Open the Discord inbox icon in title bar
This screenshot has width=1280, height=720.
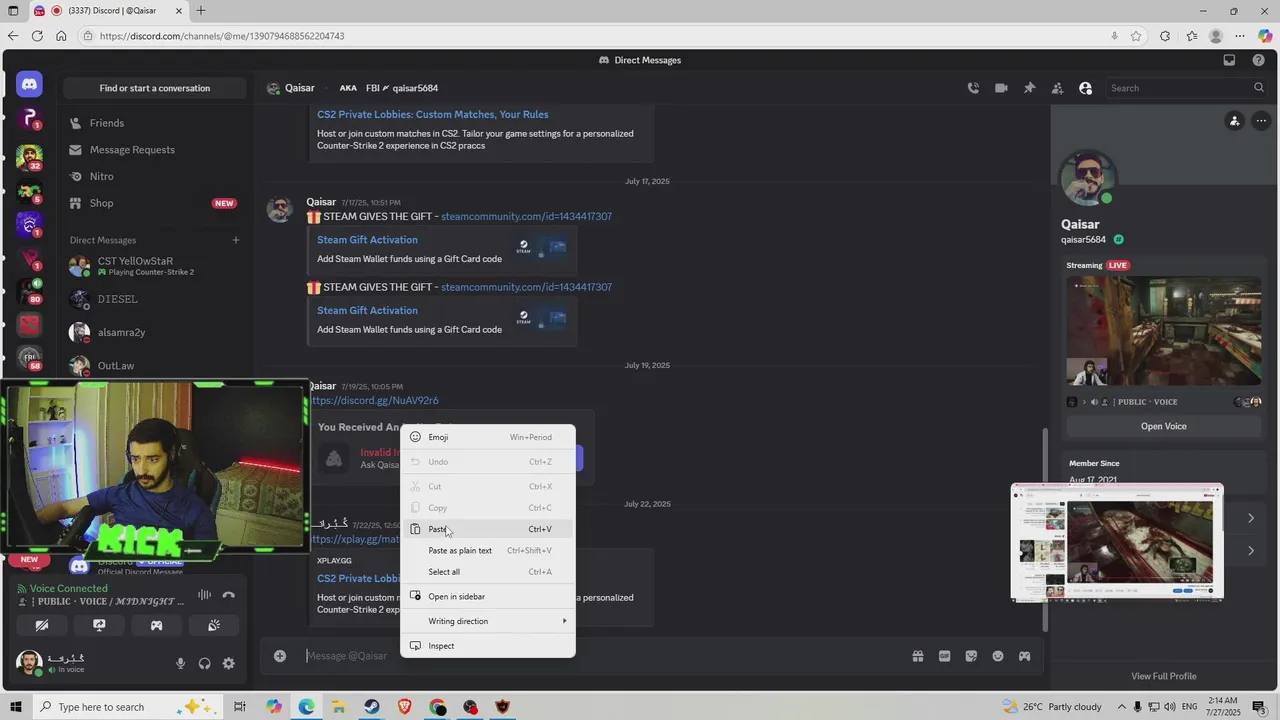click(x=1229, y=60)
